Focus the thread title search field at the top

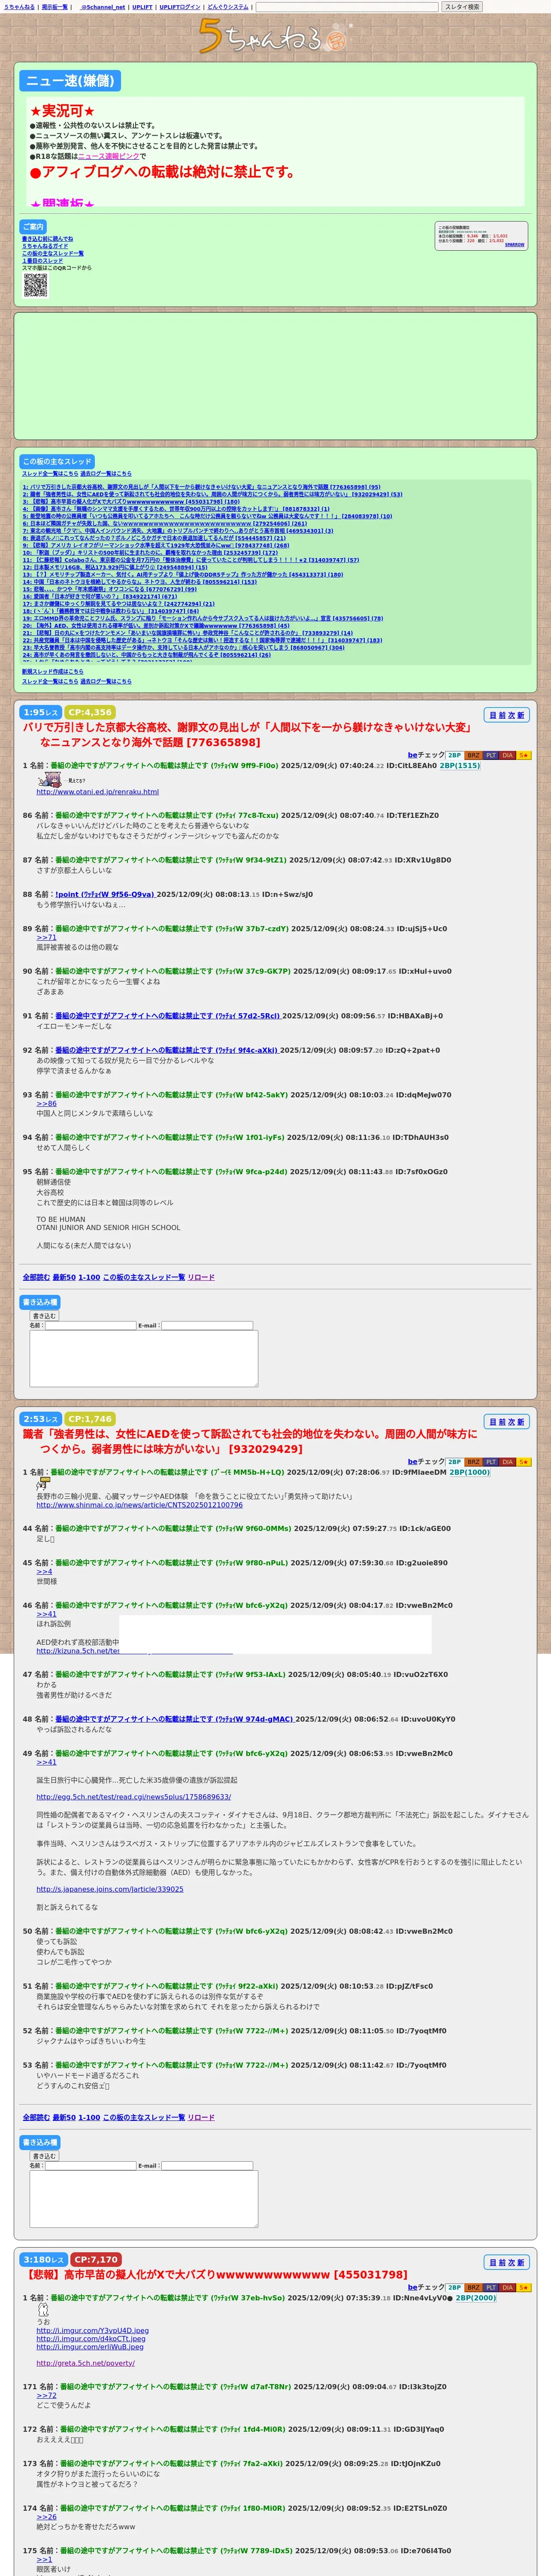347,7
